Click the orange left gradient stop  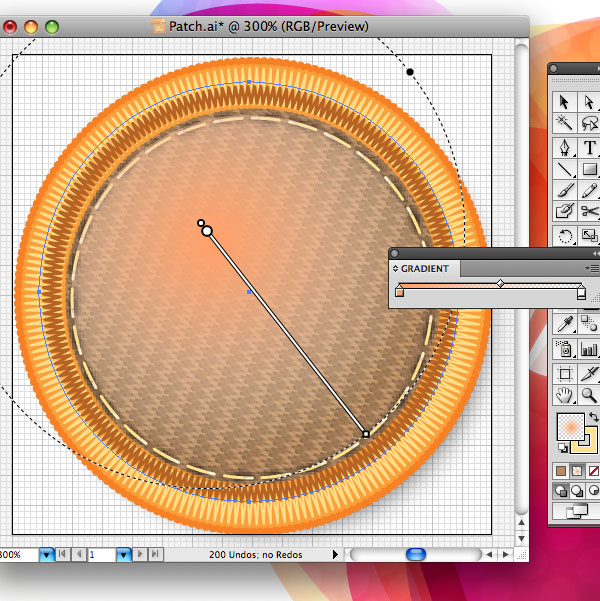[x=399, y=292]
